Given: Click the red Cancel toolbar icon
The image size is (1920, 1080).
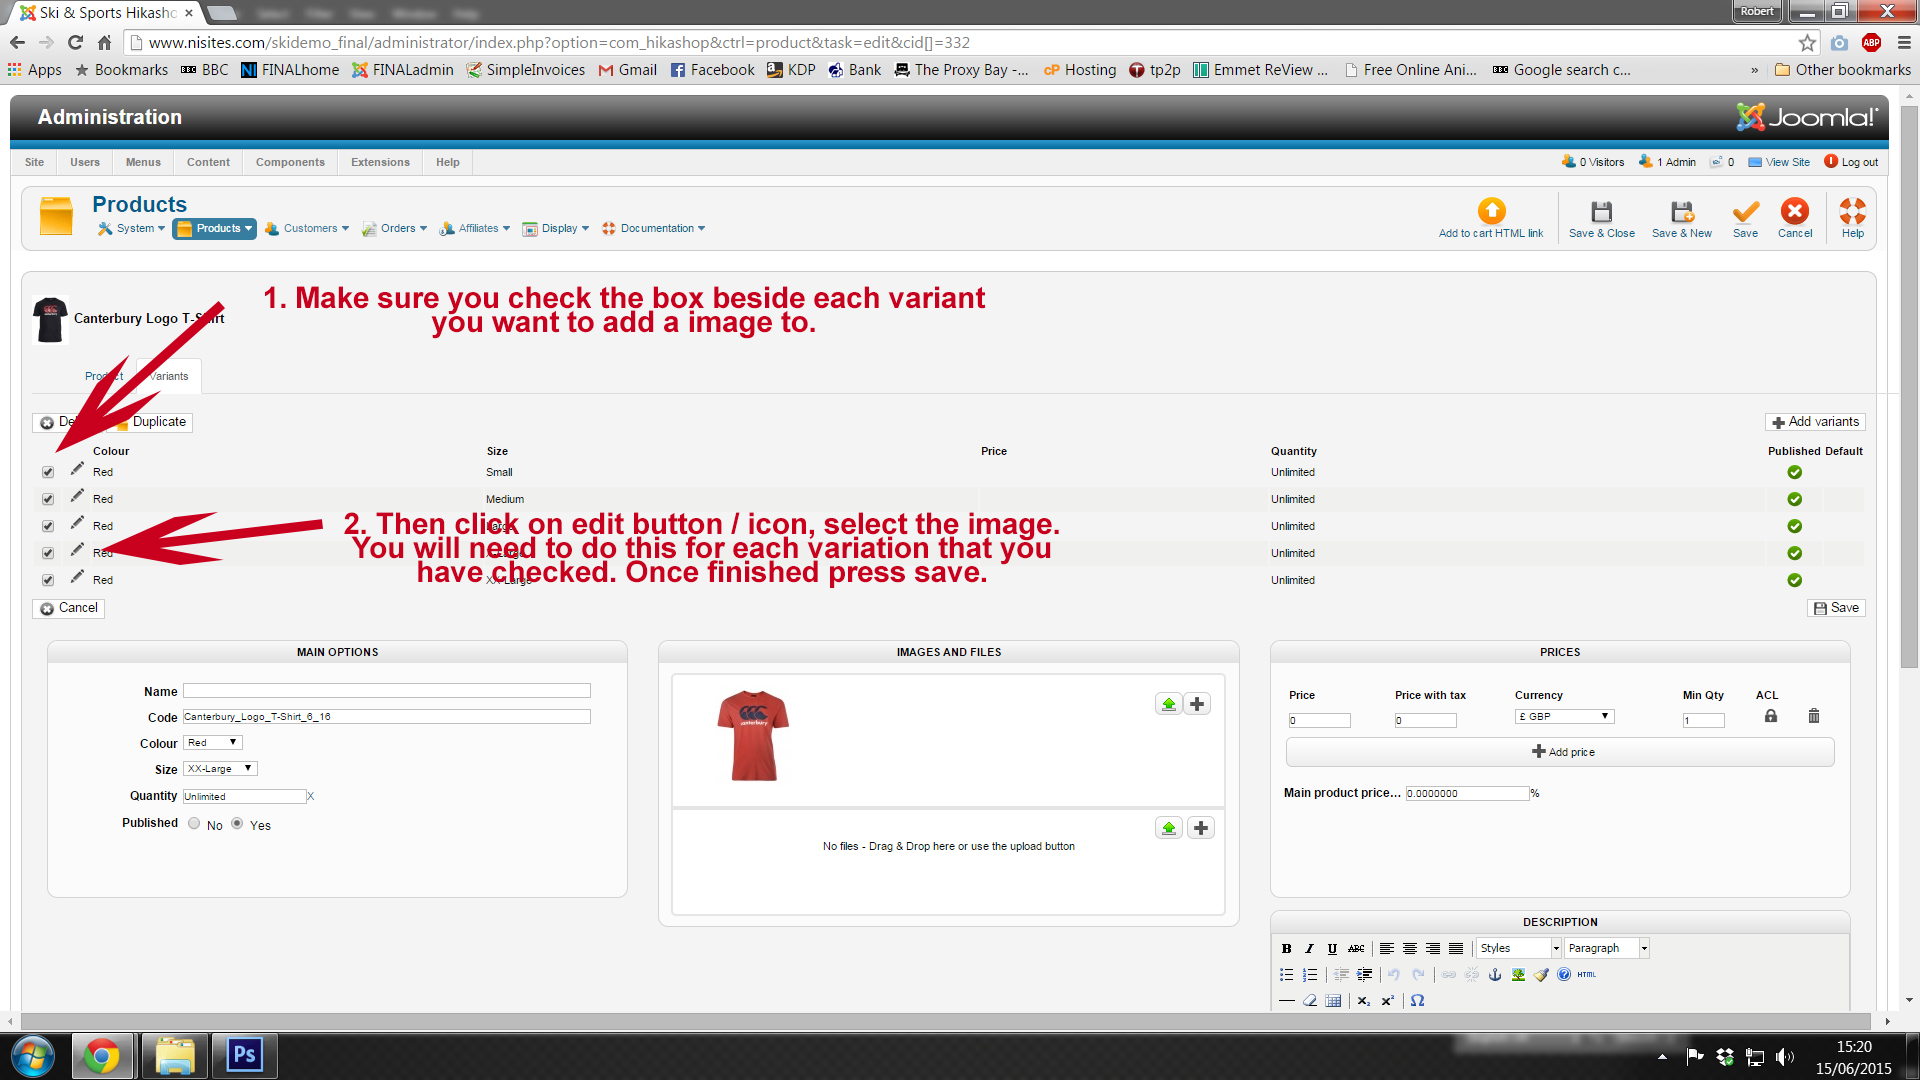Looking at the screenshot, I should (1794, 212).
